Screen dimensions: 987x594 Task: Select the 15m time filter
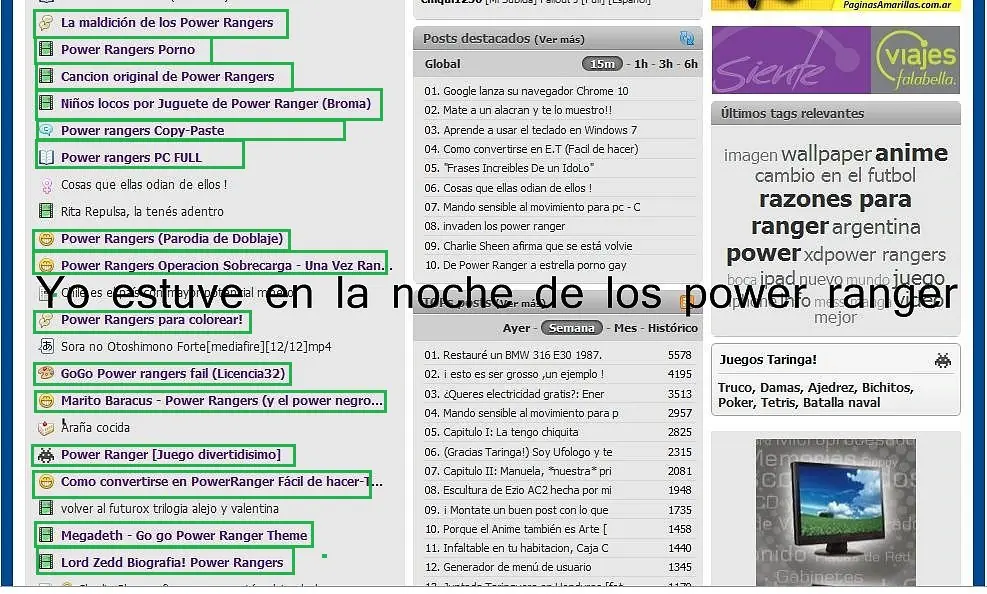[x=602, y=64]
